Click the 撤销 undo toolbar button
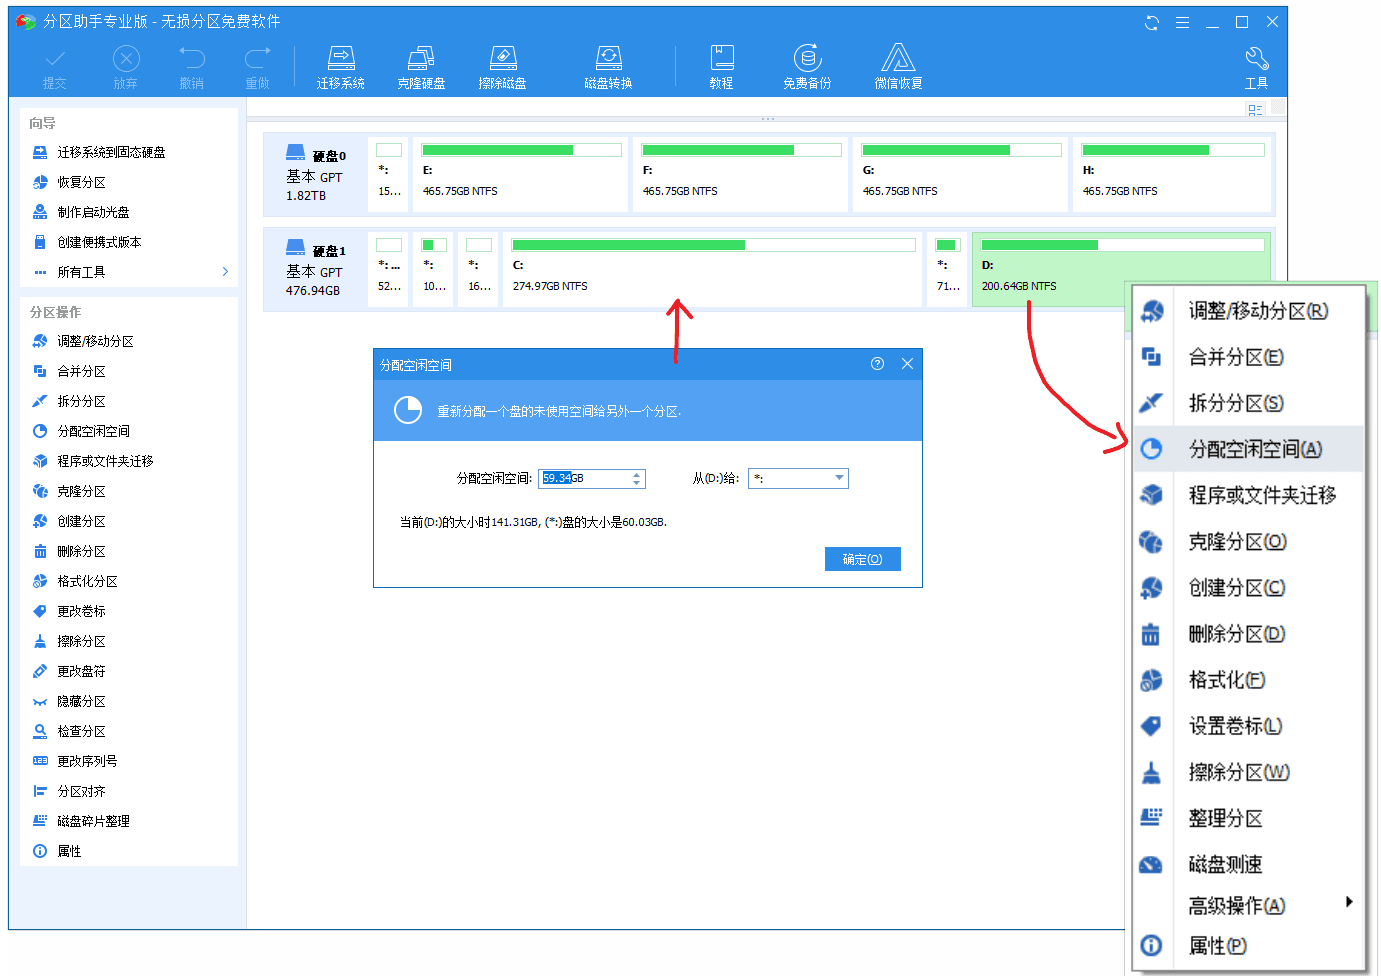 click(x=192, y=67)
